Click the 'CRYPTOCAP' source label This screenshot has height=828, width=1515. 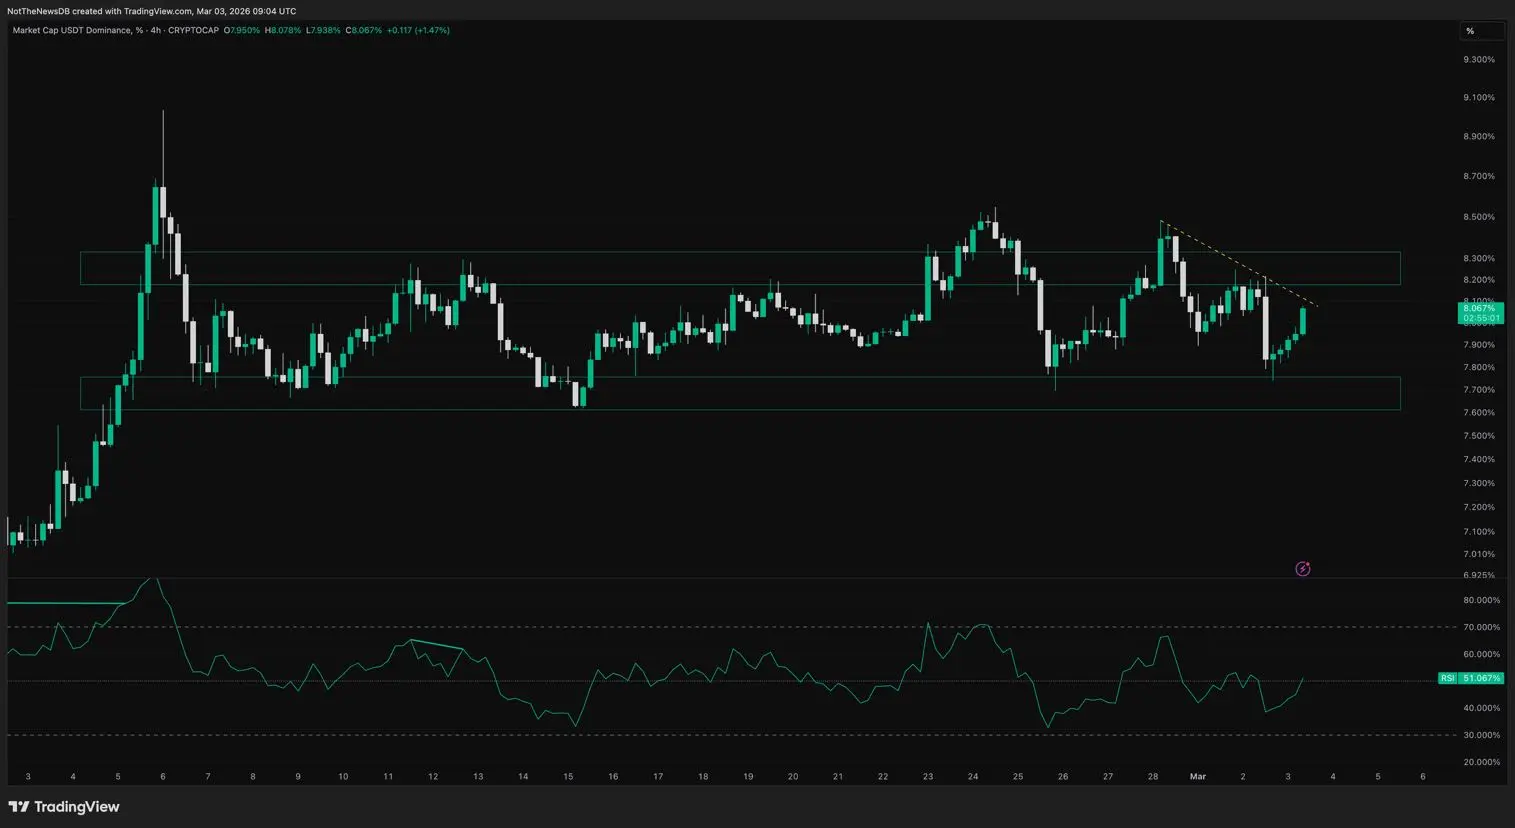(x=195, y=30)
